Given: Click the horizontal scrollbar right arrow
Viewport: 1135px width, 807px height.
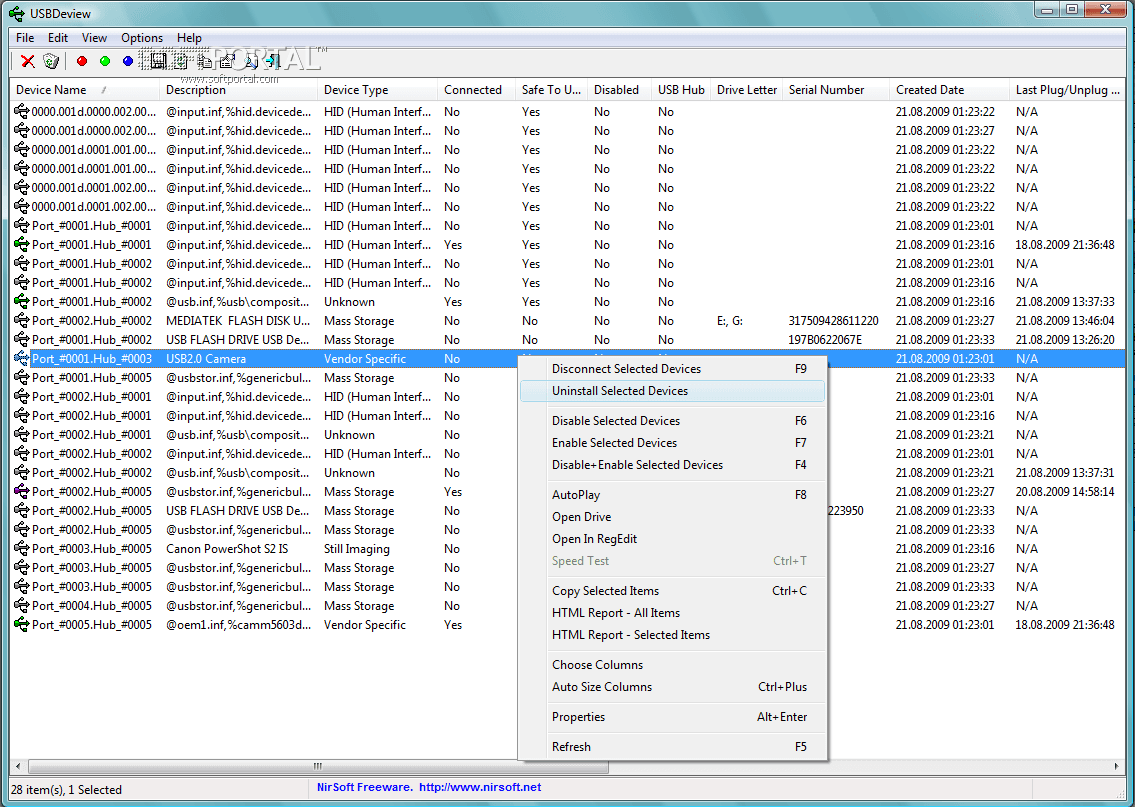Looking at the screenshot, I should [1117, 766].
